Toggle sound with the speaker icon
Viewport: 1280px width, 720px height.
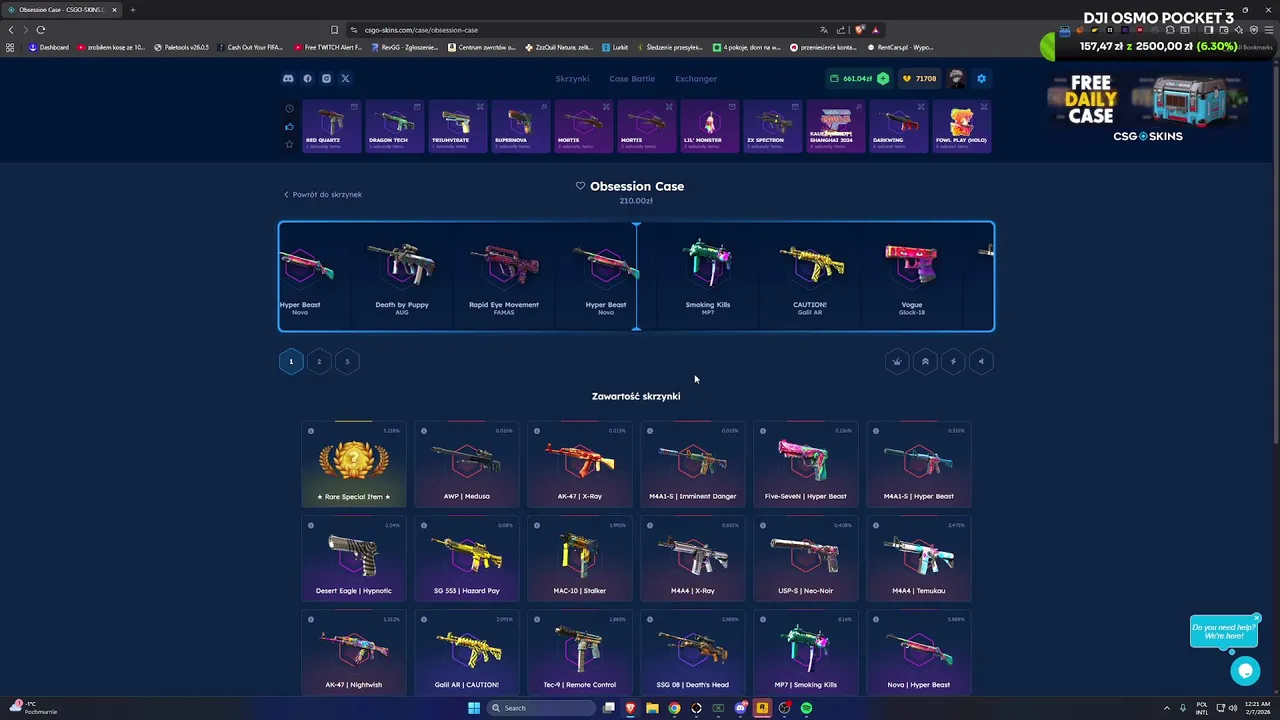click(x=981, y=362)
